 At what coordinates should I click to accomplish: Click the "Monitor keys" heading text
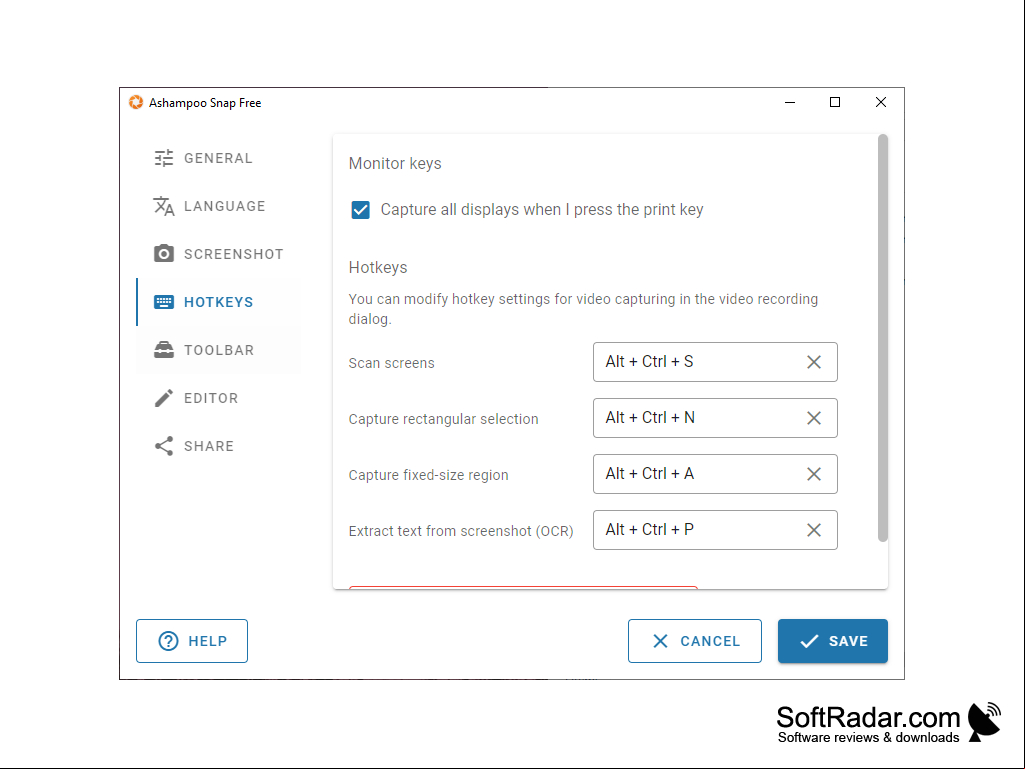[x=395, y=163]
